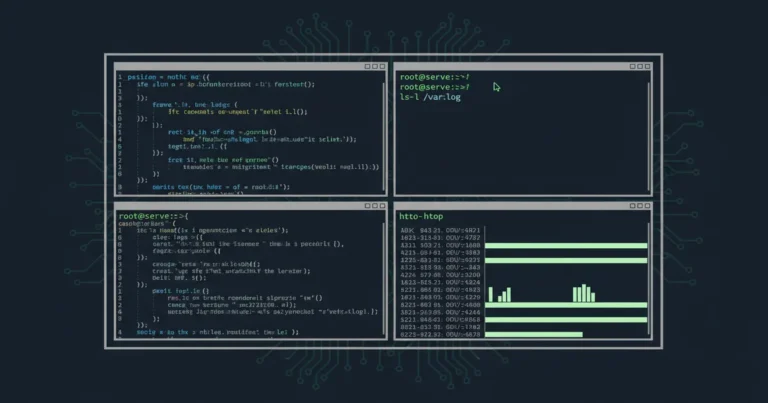Click the first square button in top-left code window's title bar
The height and width of the screenshot is (403, 768).
[x=367, y=66]
